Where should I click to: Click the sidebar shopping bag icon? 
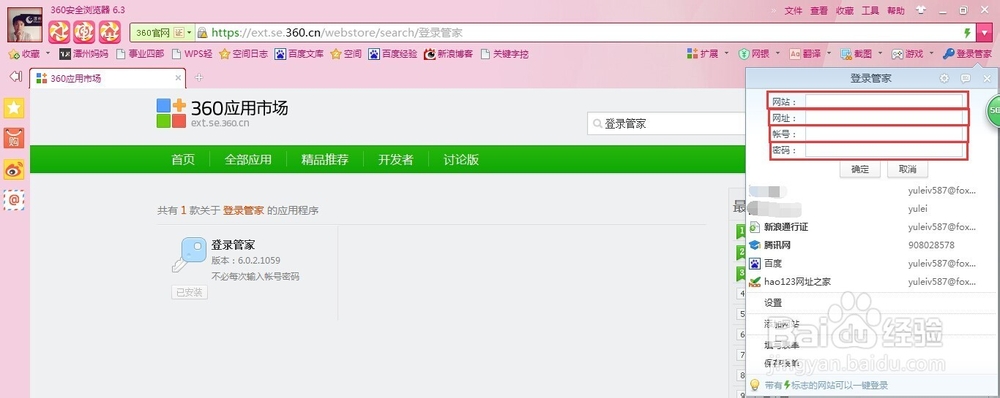point(14,138)
